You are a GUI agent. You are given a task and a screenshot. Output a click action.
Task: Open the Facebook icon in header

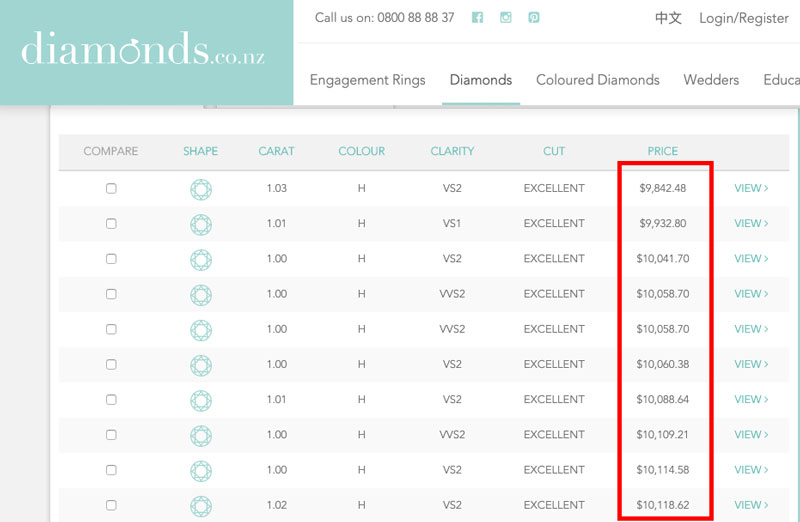[477, 18]
